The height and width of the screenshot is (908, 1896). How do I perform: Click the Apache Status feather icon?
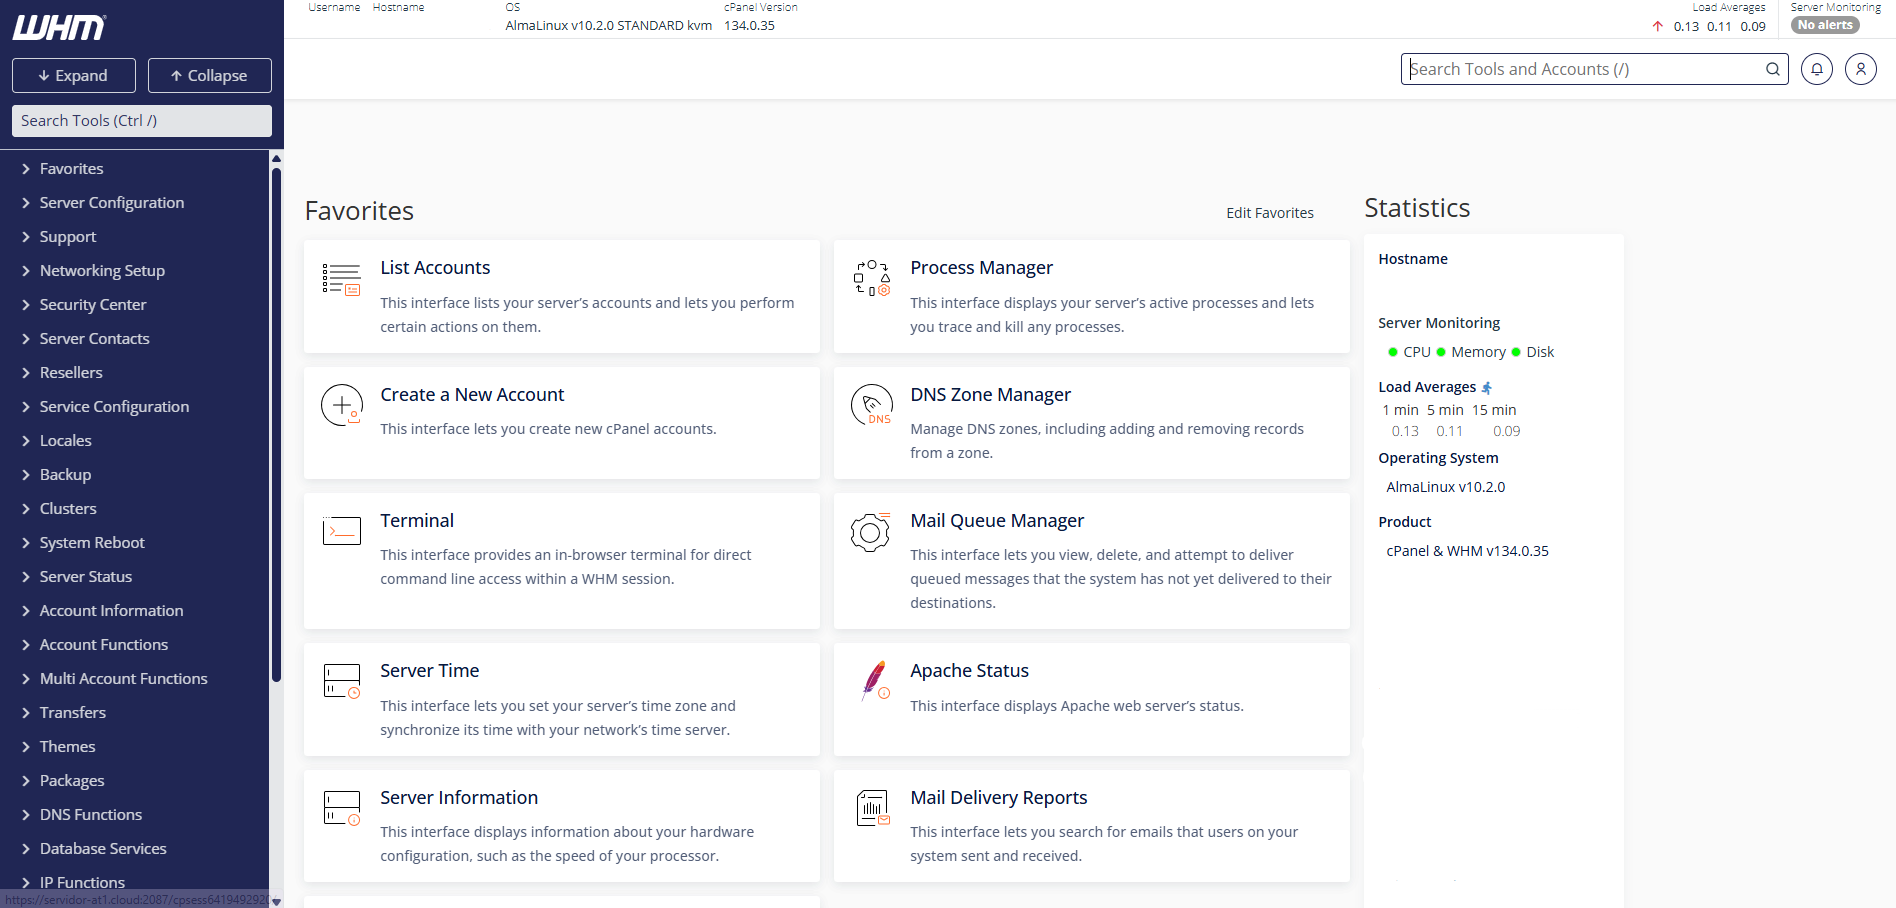pyautogui.click(x=875, y=680)
